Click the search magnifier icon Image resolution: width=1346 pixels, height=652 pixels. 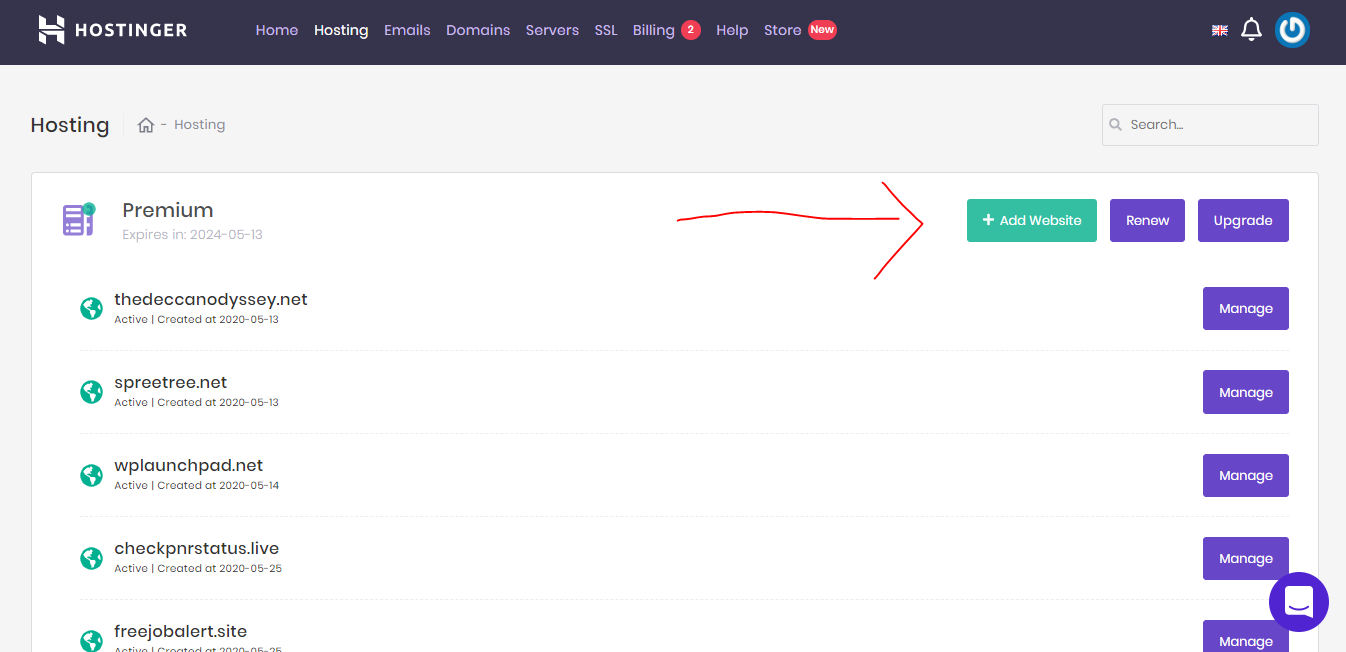(1116, 125)
